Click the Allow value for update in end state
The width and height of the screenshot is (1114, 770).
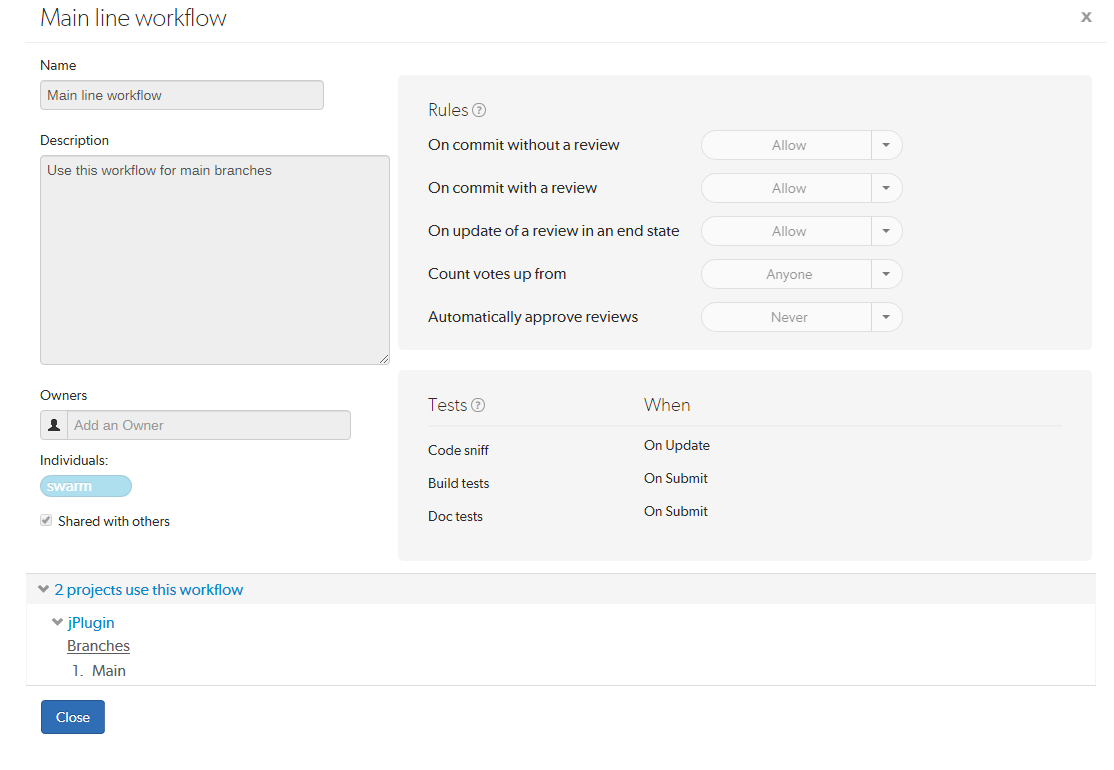[x=786, y=231]
